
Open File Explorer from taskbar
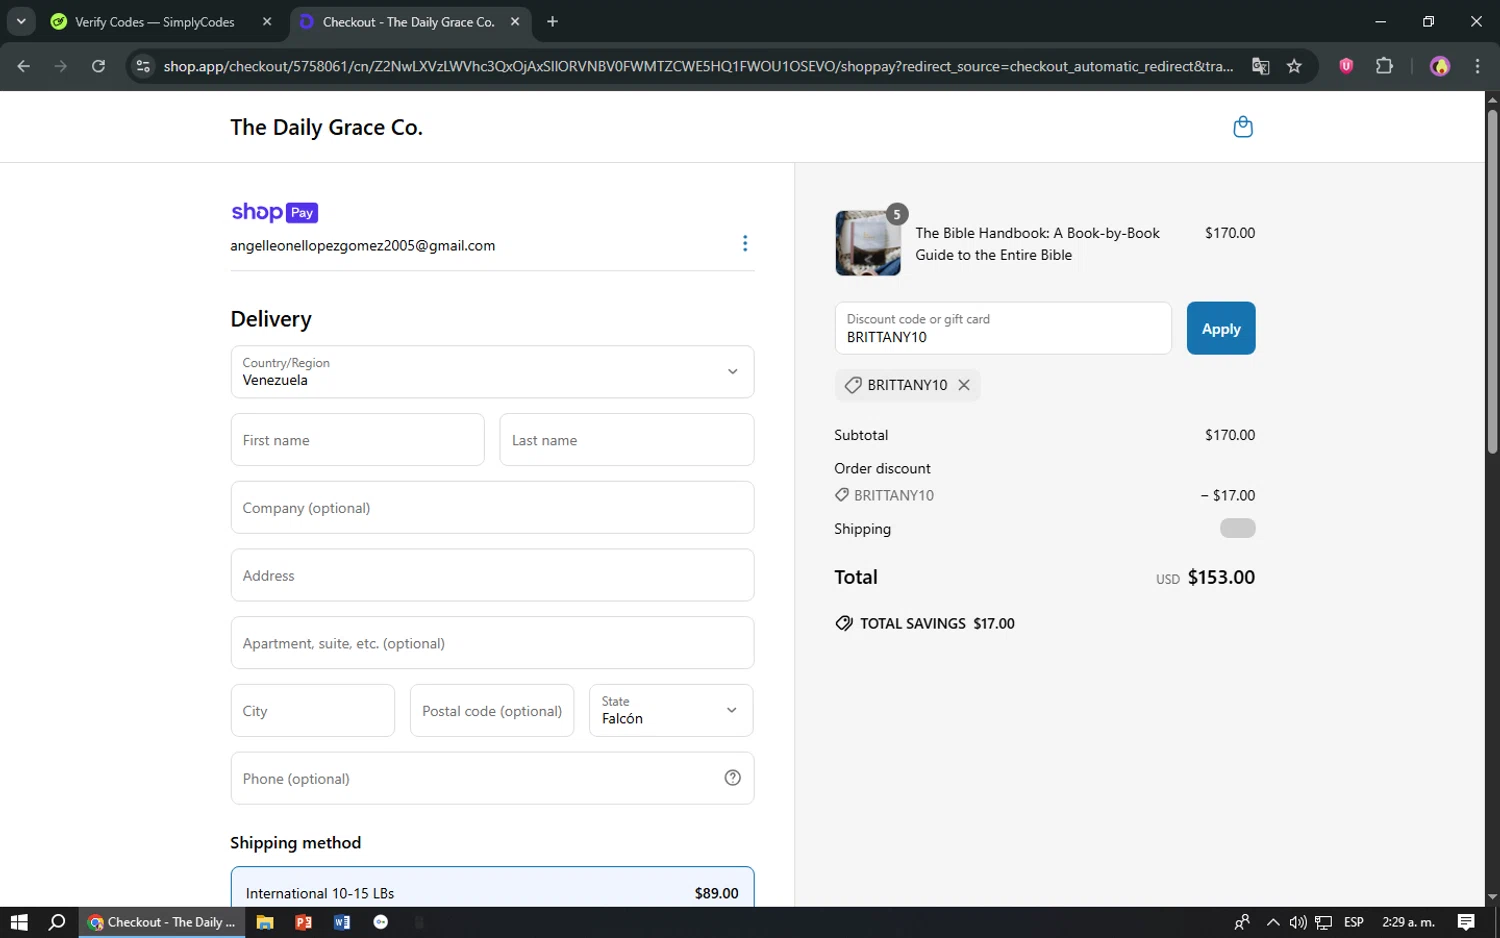pos(265,922)
